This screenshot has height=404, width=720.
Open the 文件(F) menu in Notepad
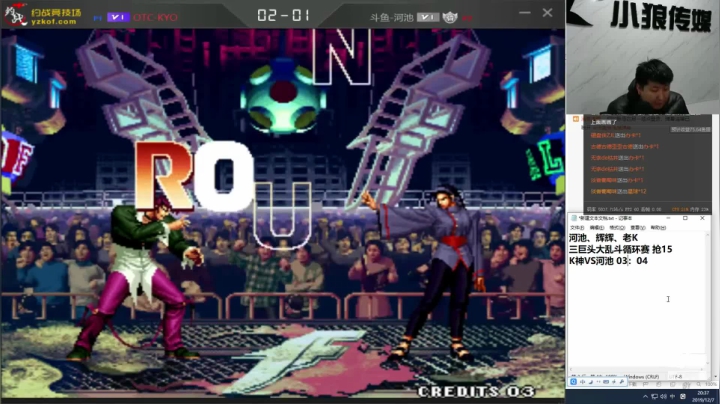pos(577,228)
